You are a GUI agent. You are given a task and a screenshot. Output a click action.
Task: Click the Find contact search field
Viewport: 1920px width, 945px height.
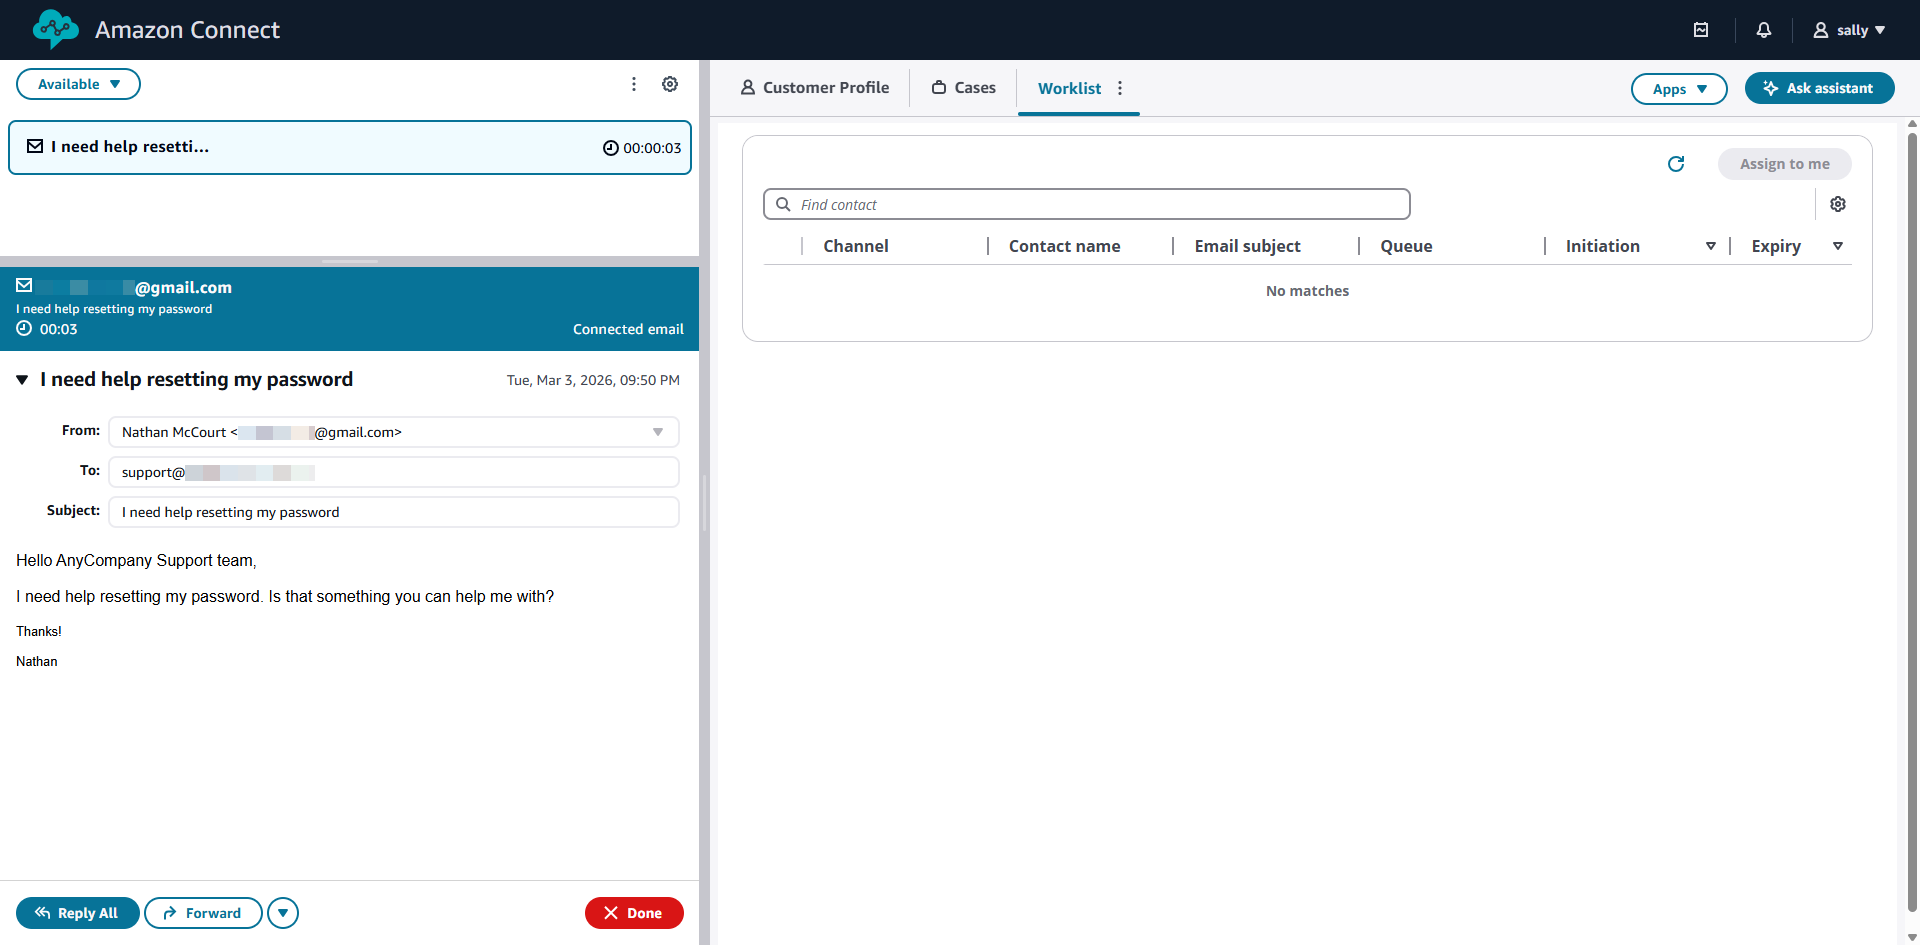pyautogui.click(x=1087, y=204)
